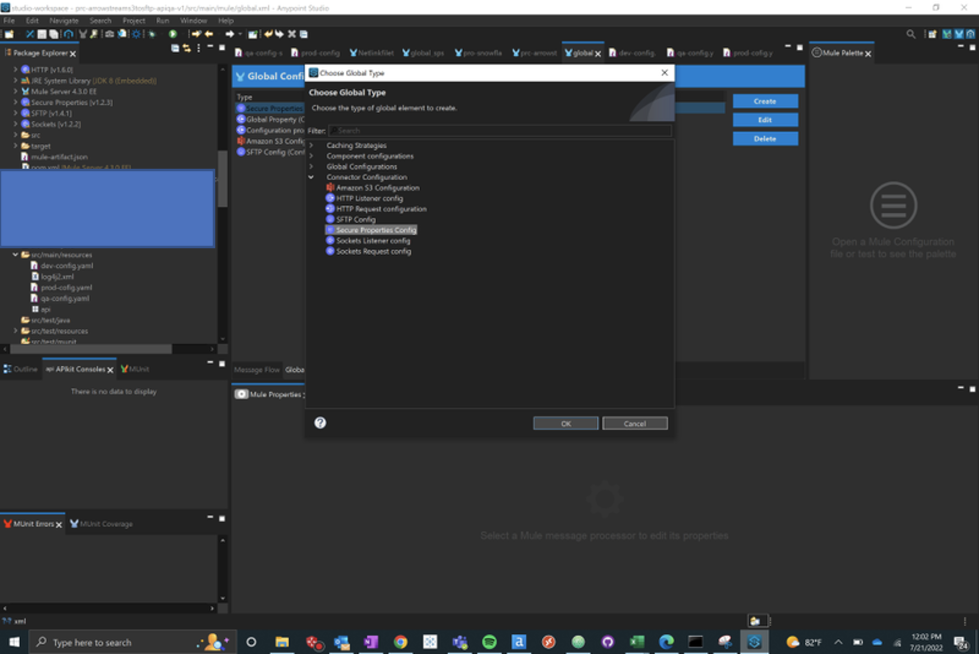Screen dimensions: 979x654
Task: Open Microsoft Edge from the taskbar
Action: (666, 642)
